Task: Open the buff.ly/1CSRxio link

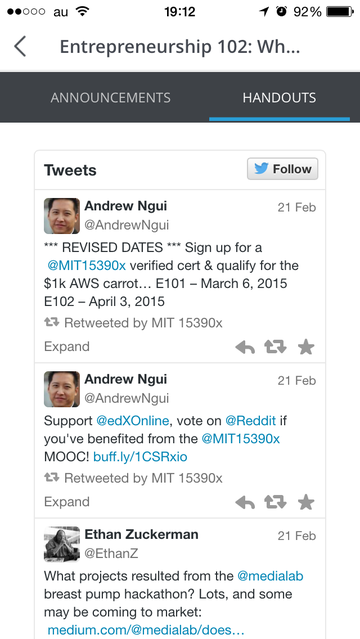Action: tap(140, 457)
